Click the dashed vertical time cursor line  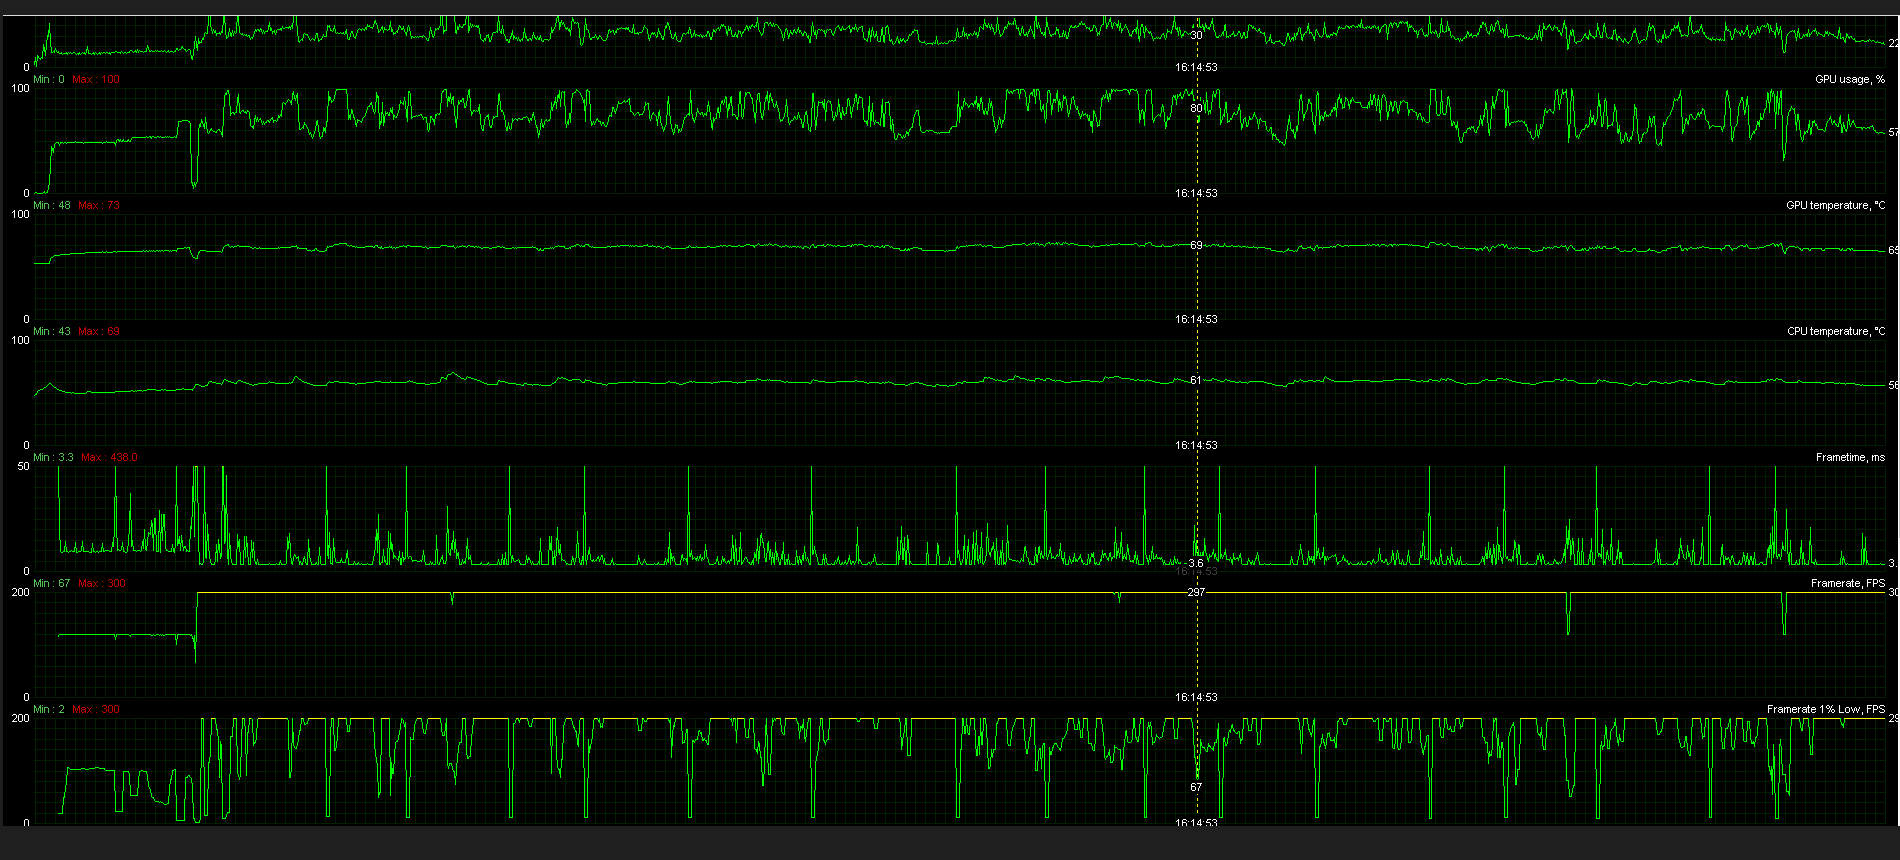pos(1197,420)
